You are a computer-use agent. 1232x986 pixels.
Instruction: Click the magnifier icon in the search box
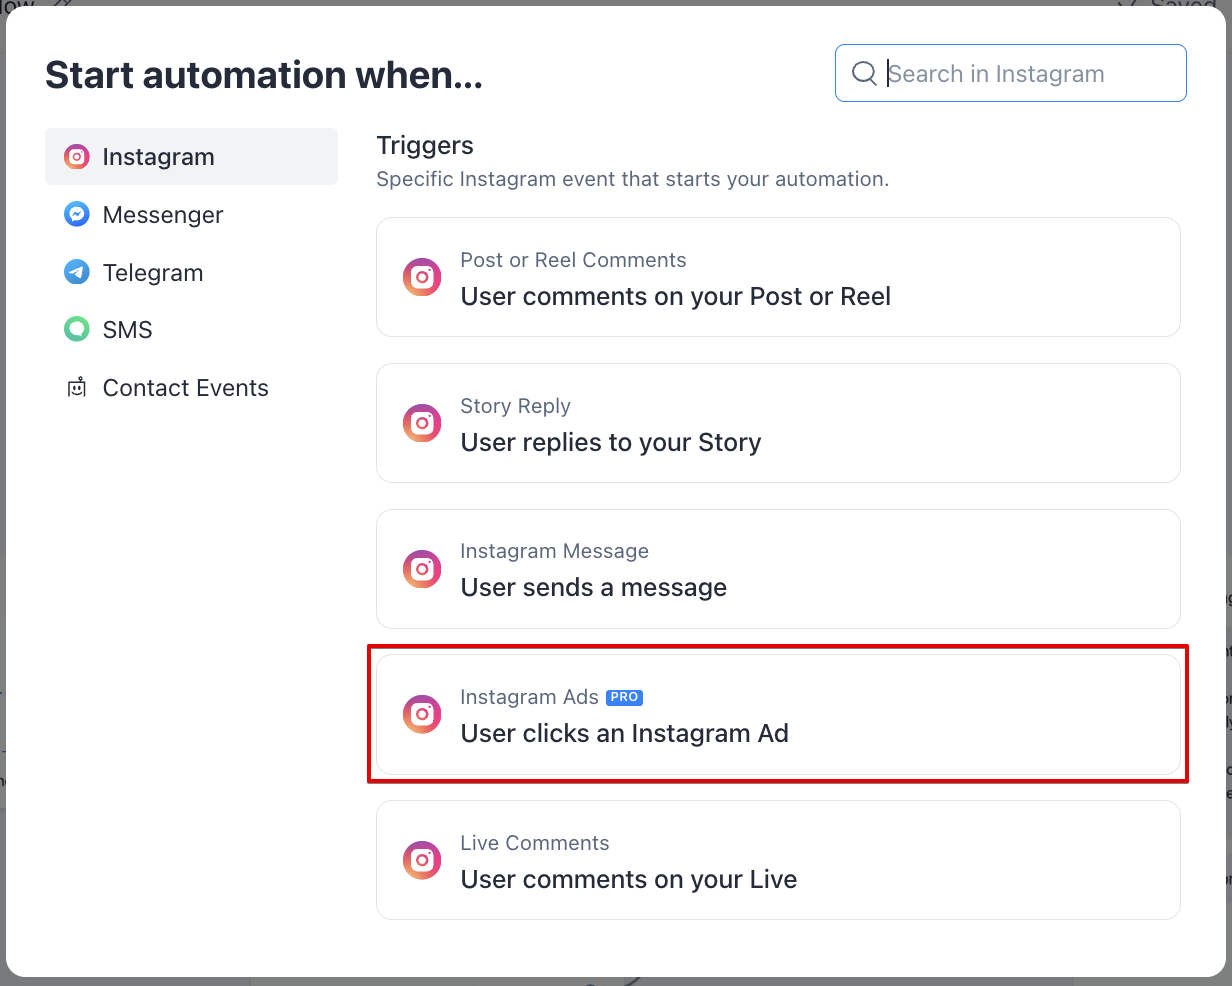tap(864, 73)
